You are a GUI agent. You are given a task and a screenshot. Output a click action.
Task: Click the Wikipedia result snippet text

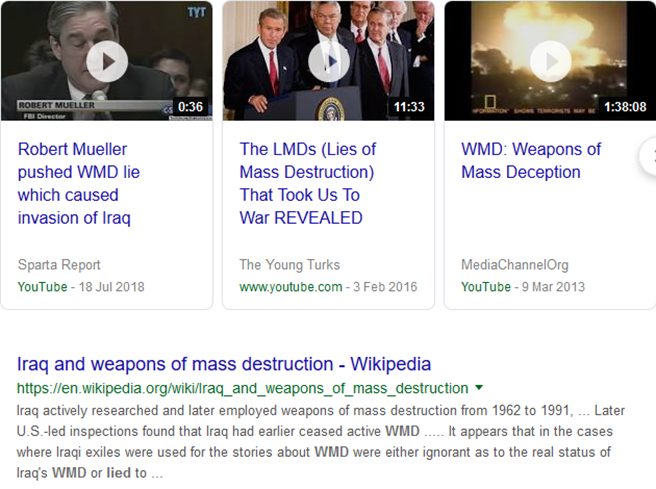pyautogui.click(x=320, y=442)
